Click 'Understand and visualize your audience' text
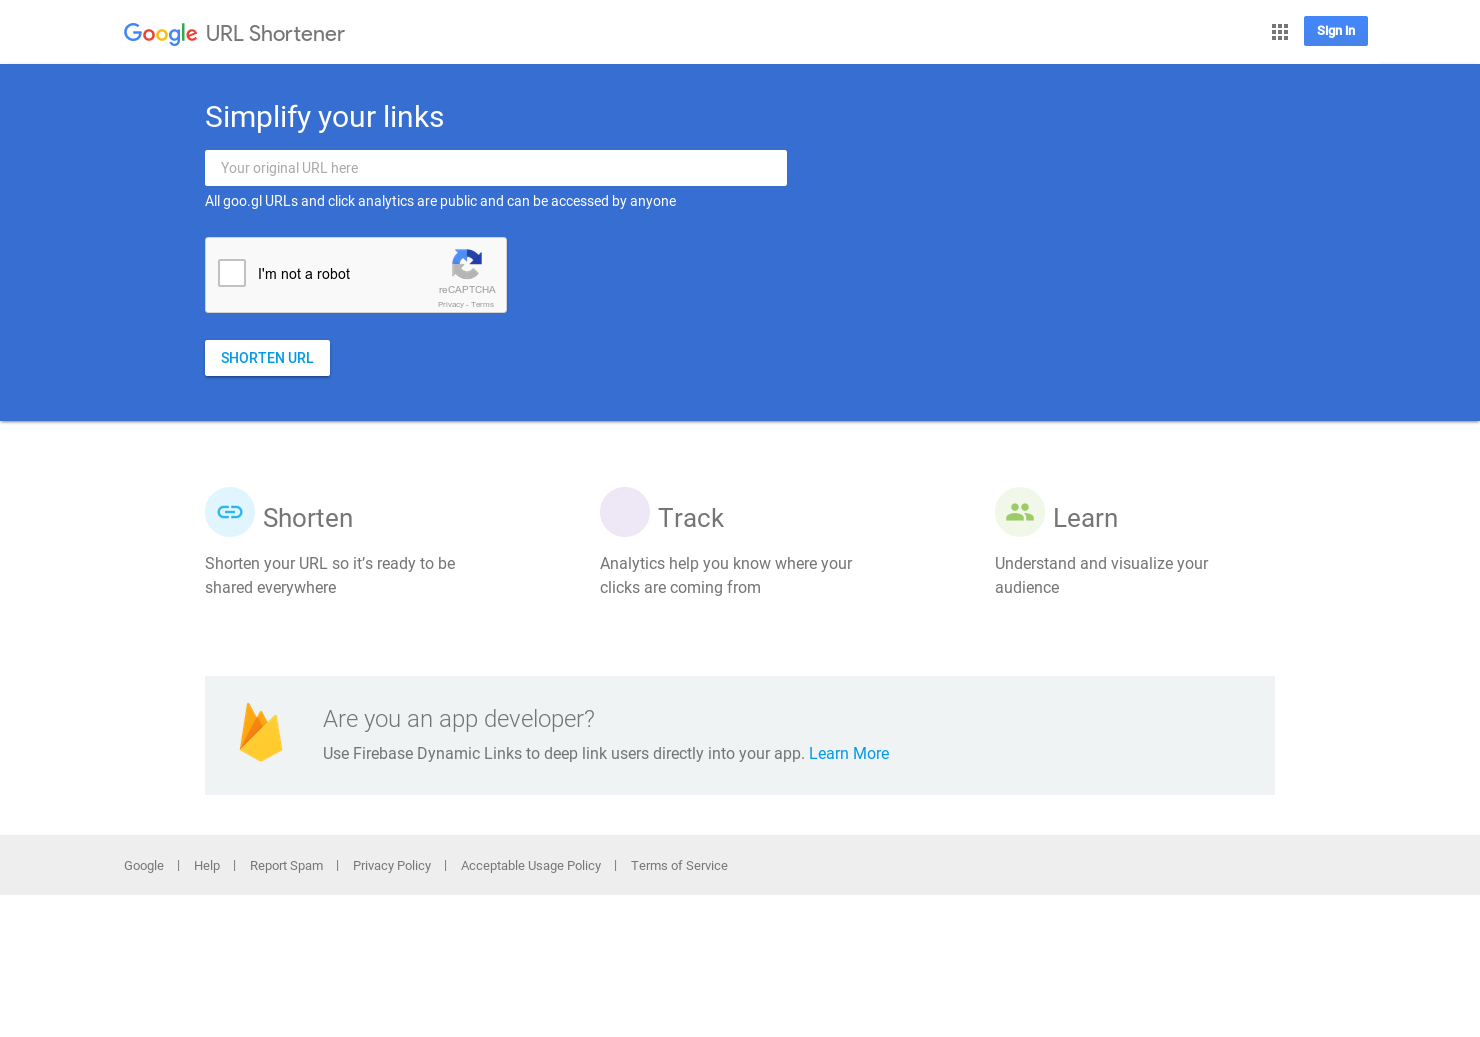The width and height of the screenshot is (1480, 1037). (1101, 576)
